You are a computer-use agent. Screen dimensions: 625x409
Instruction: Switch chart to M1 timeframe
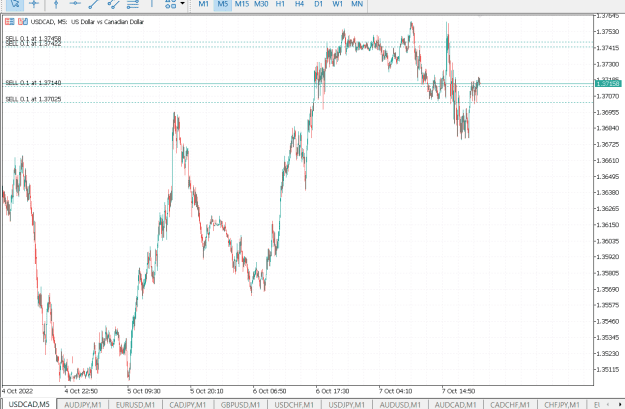pos(203,4)
